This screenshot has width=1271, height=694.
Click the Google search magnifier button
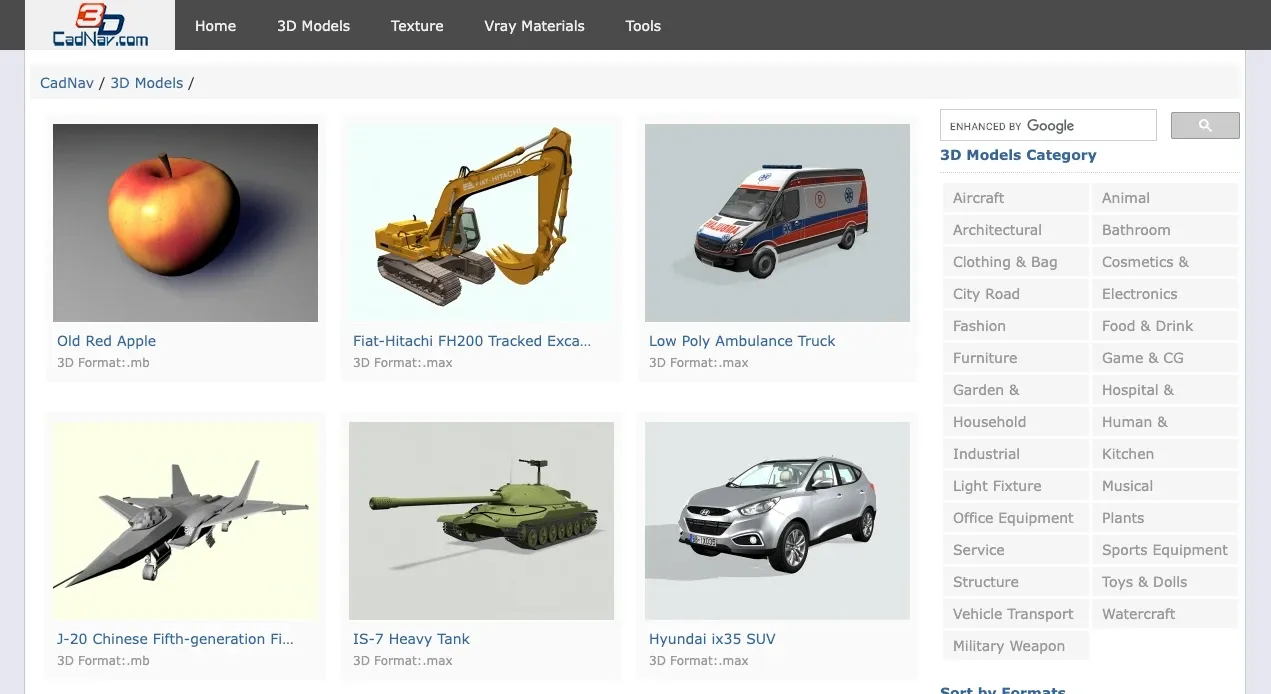1205,125
